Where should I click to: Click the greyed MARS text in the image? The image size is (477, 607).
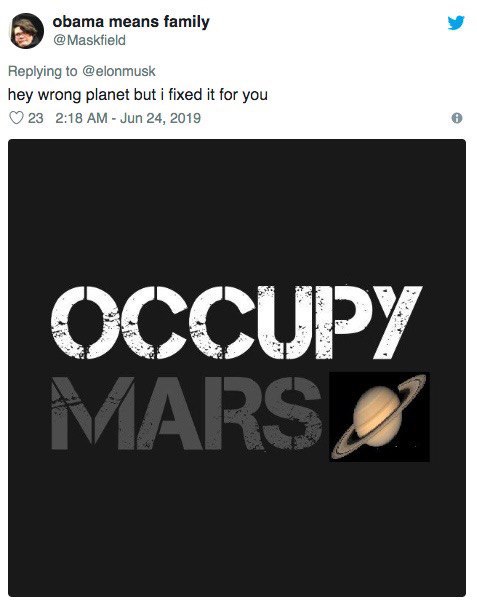pos(187,413)
